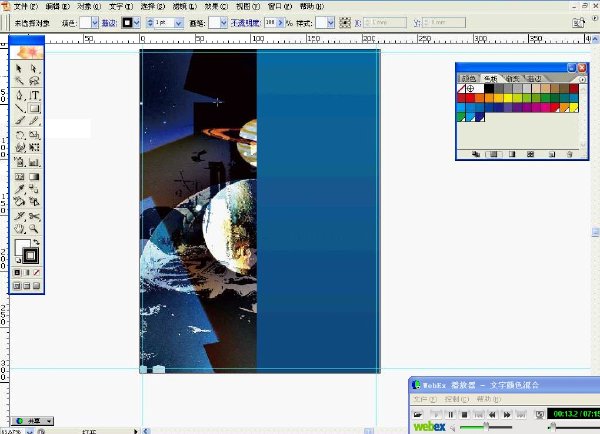Image resolution: width=600 pixels, height=434 pixels.
Task: Pick the yellow swatch in swatches panel
Action: tap(508, 98)
